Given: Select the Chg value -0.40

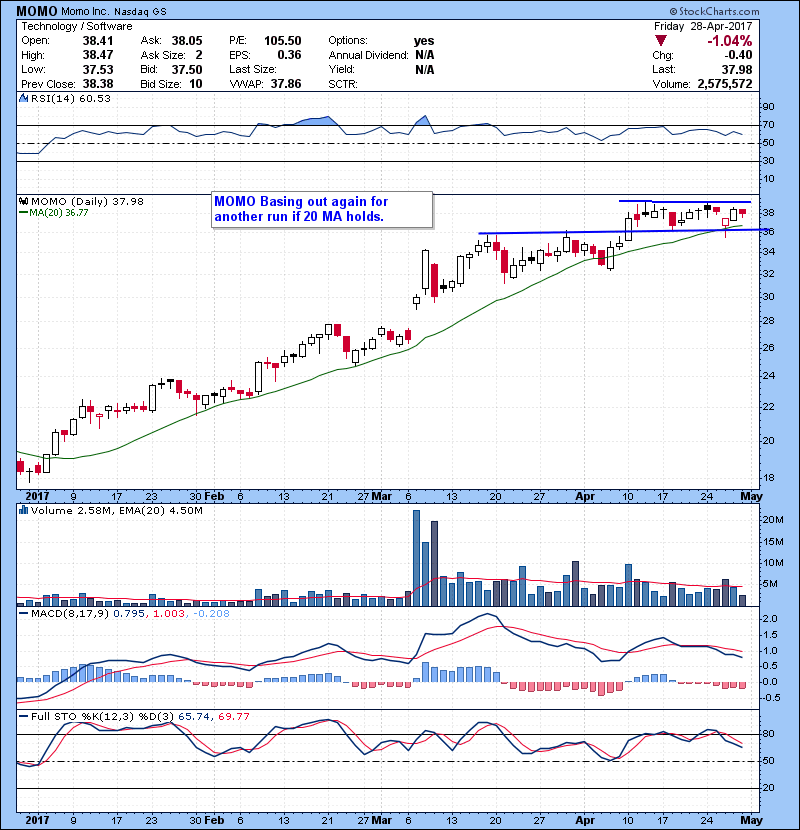Looking at the screenshot, I should coord(738,55).
